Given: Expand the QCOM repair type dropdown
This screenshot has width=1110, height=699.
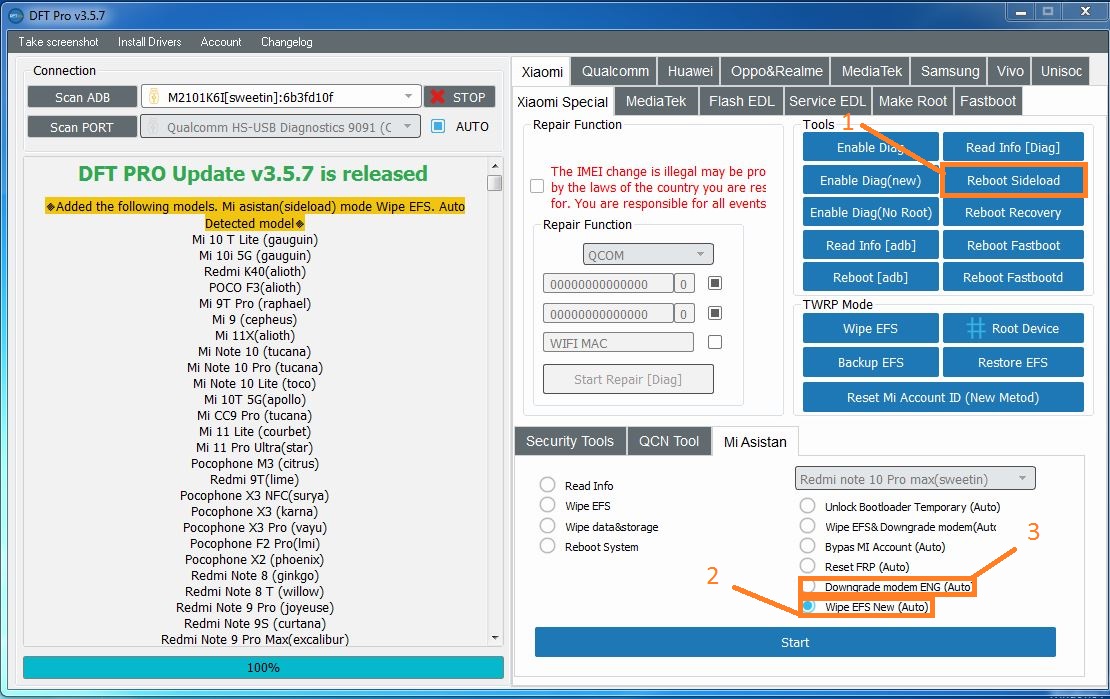Looking at the screenshot, I should (x=648, y=254).
